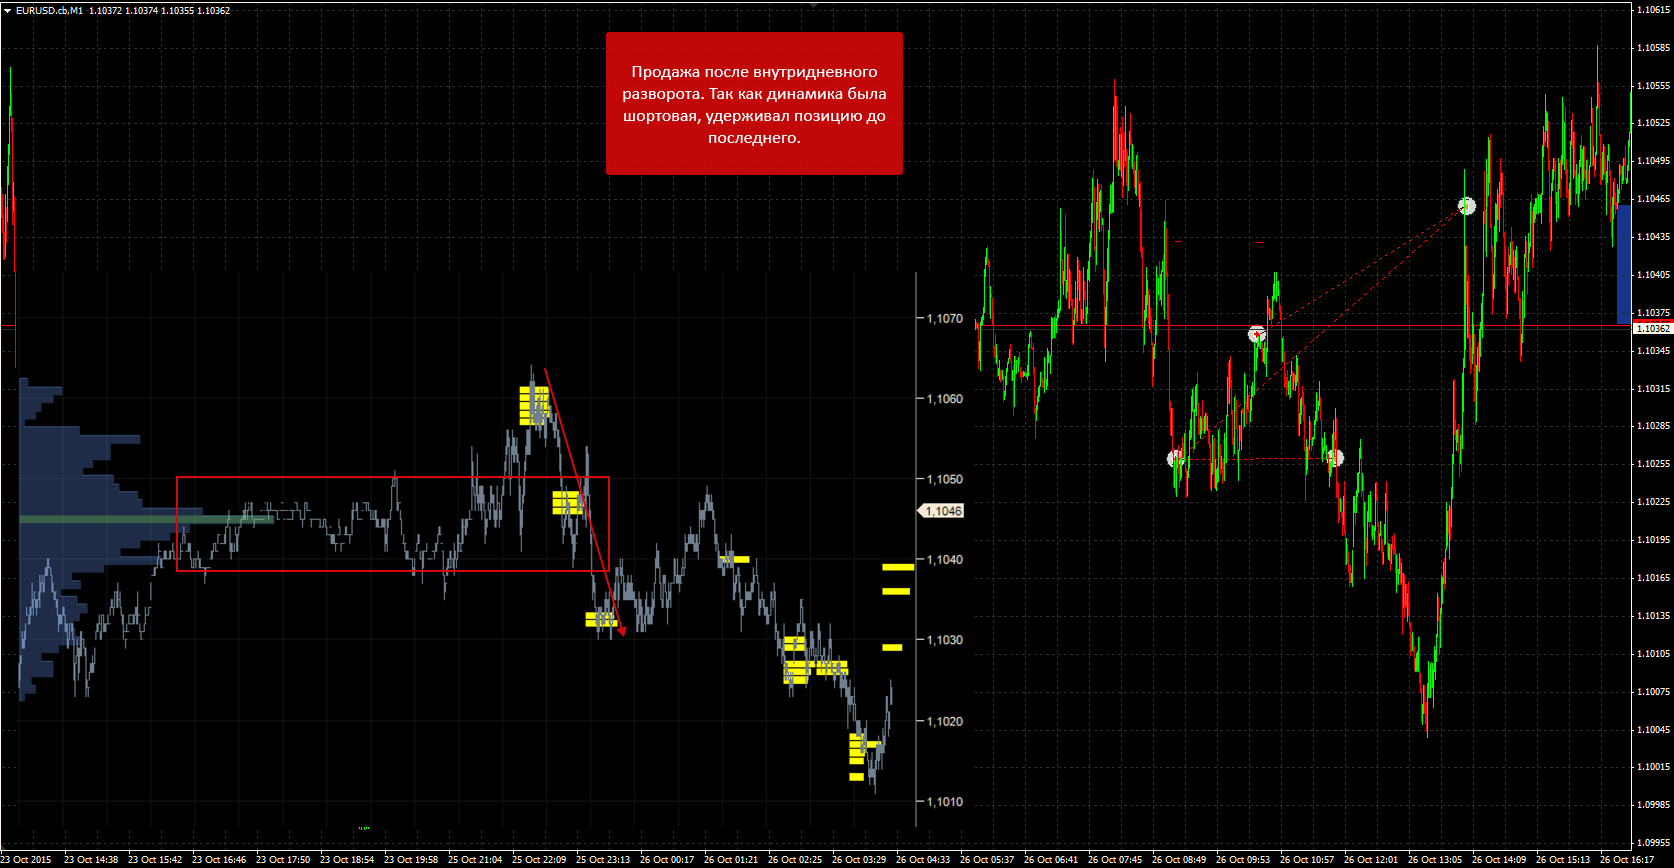Screen dimensions: 1674x868
Task: Click the 1.10615 price scale label
Action: pyautogui.click(x=1653, y=9)
